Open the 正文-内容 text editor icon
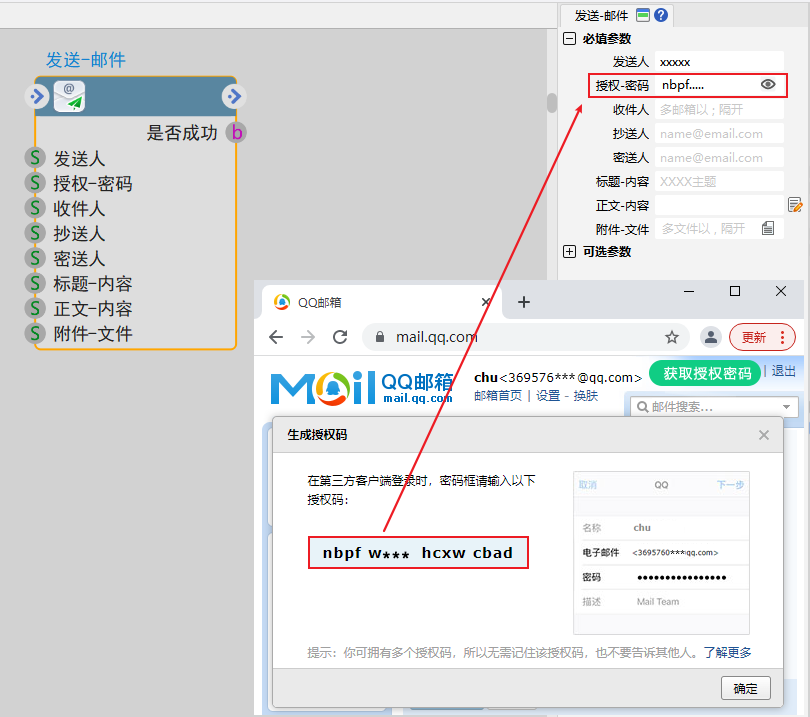The width and height of the screenshot is (810, 717). point(795,205)
